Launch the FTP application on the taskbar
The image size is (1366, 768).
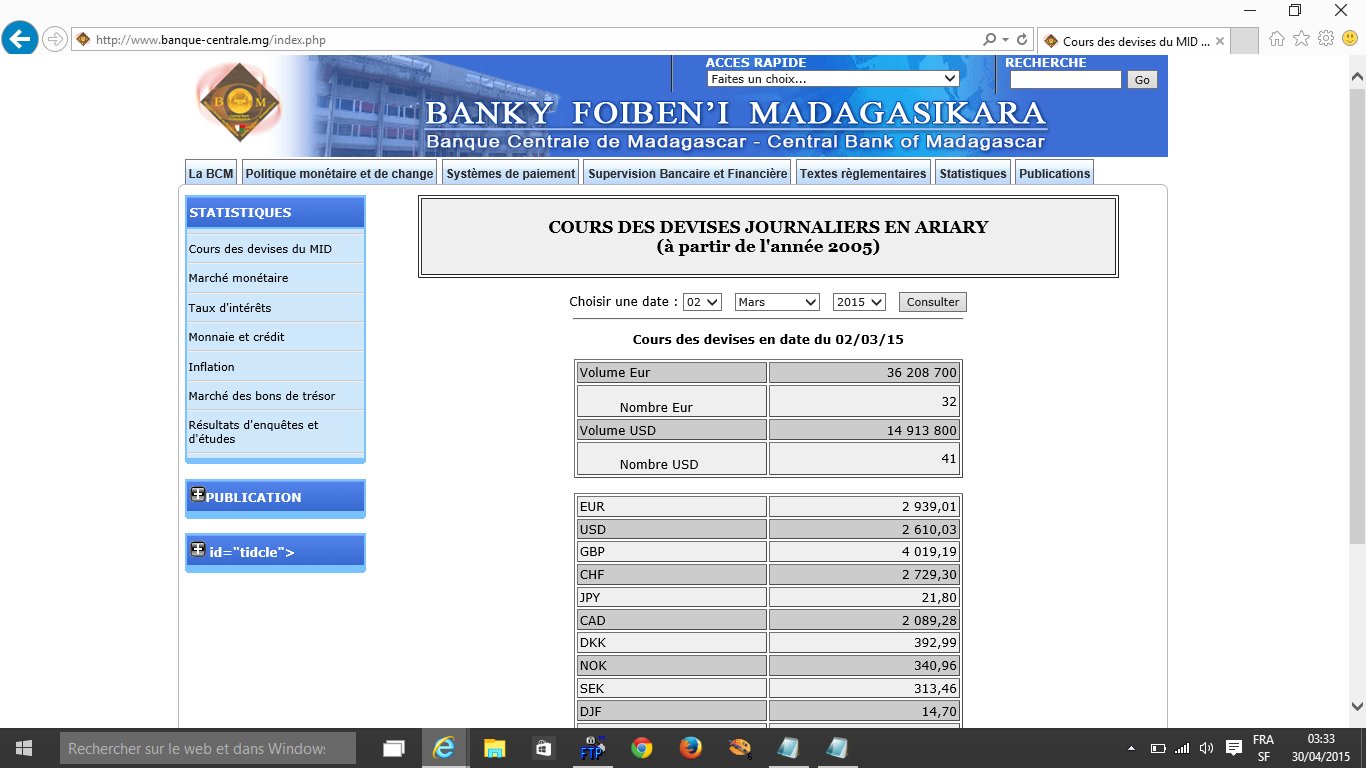[x=592, y=748]
